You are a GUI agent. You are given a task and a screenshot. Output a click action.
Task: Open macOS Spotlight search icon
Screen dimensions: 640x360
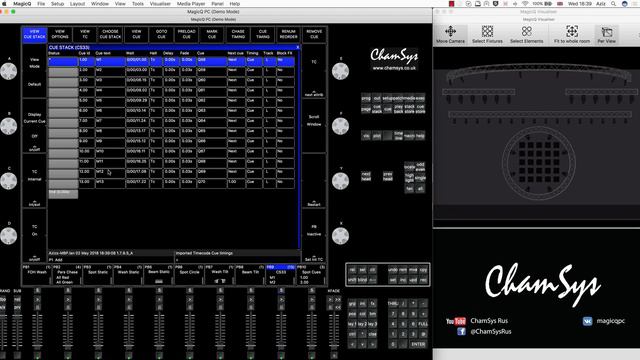[x=613, y=4]
